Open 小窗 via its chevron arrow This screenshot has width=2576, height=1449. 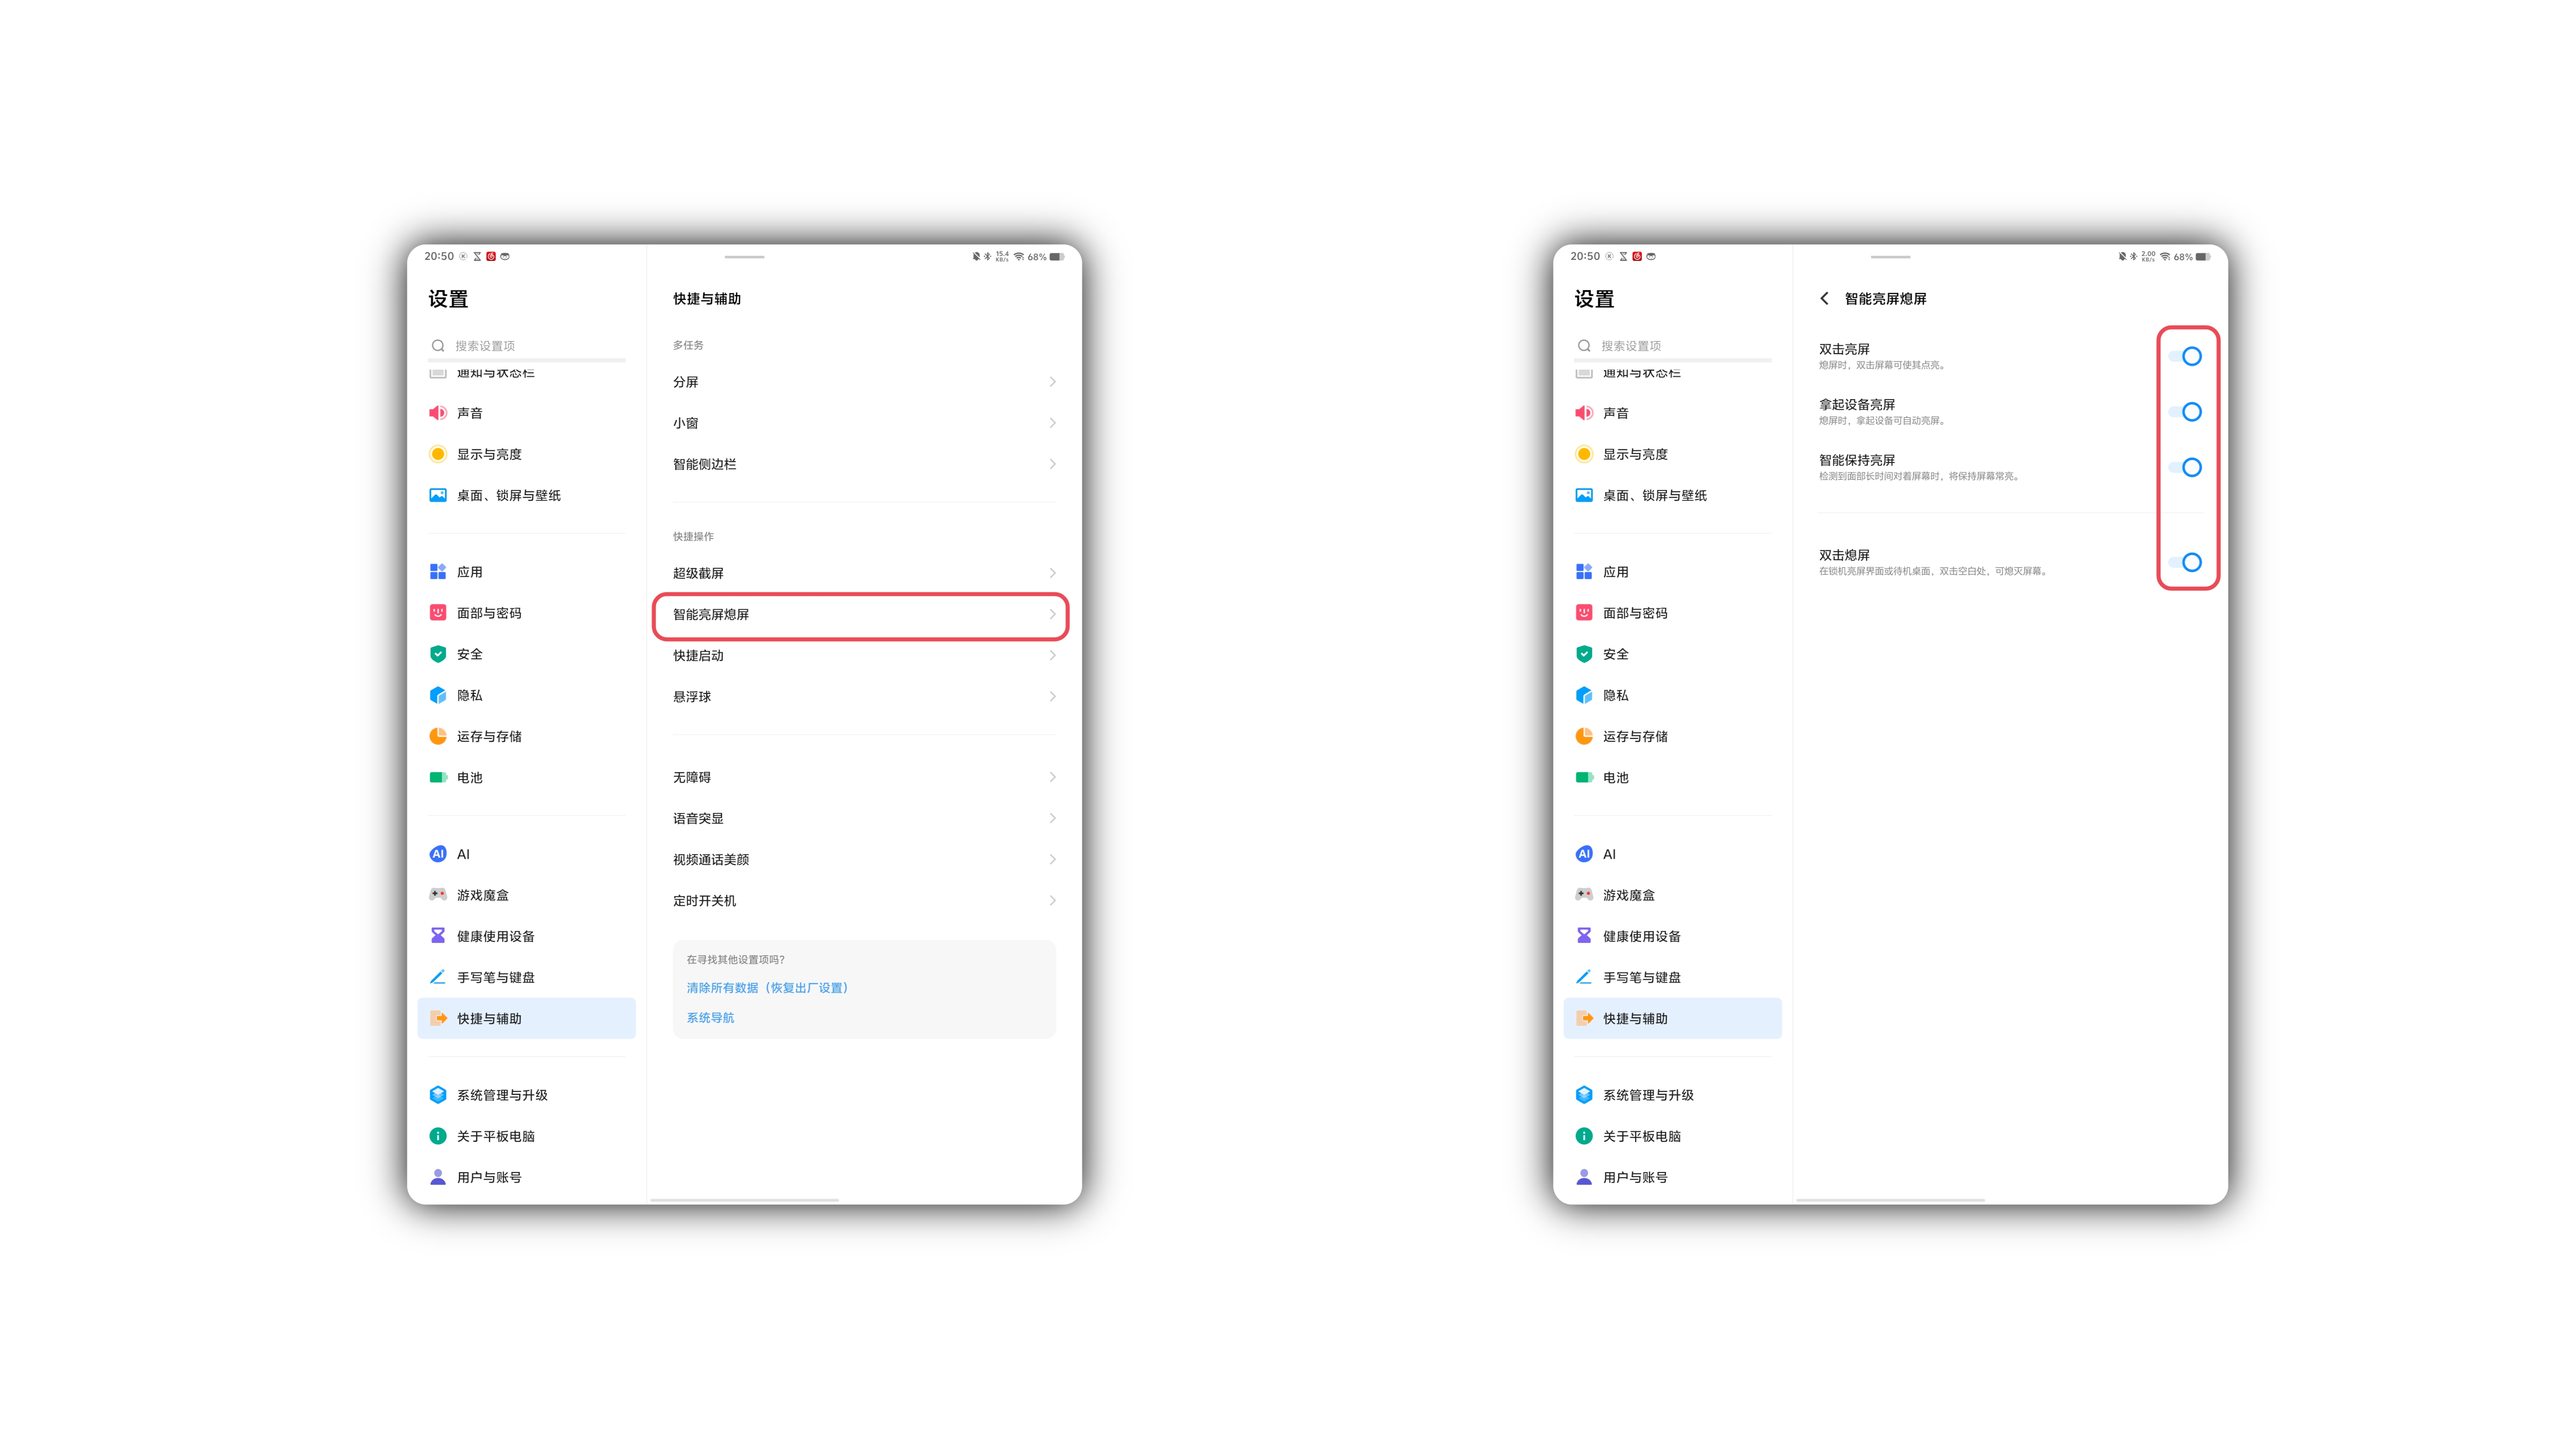point(1052,423)
